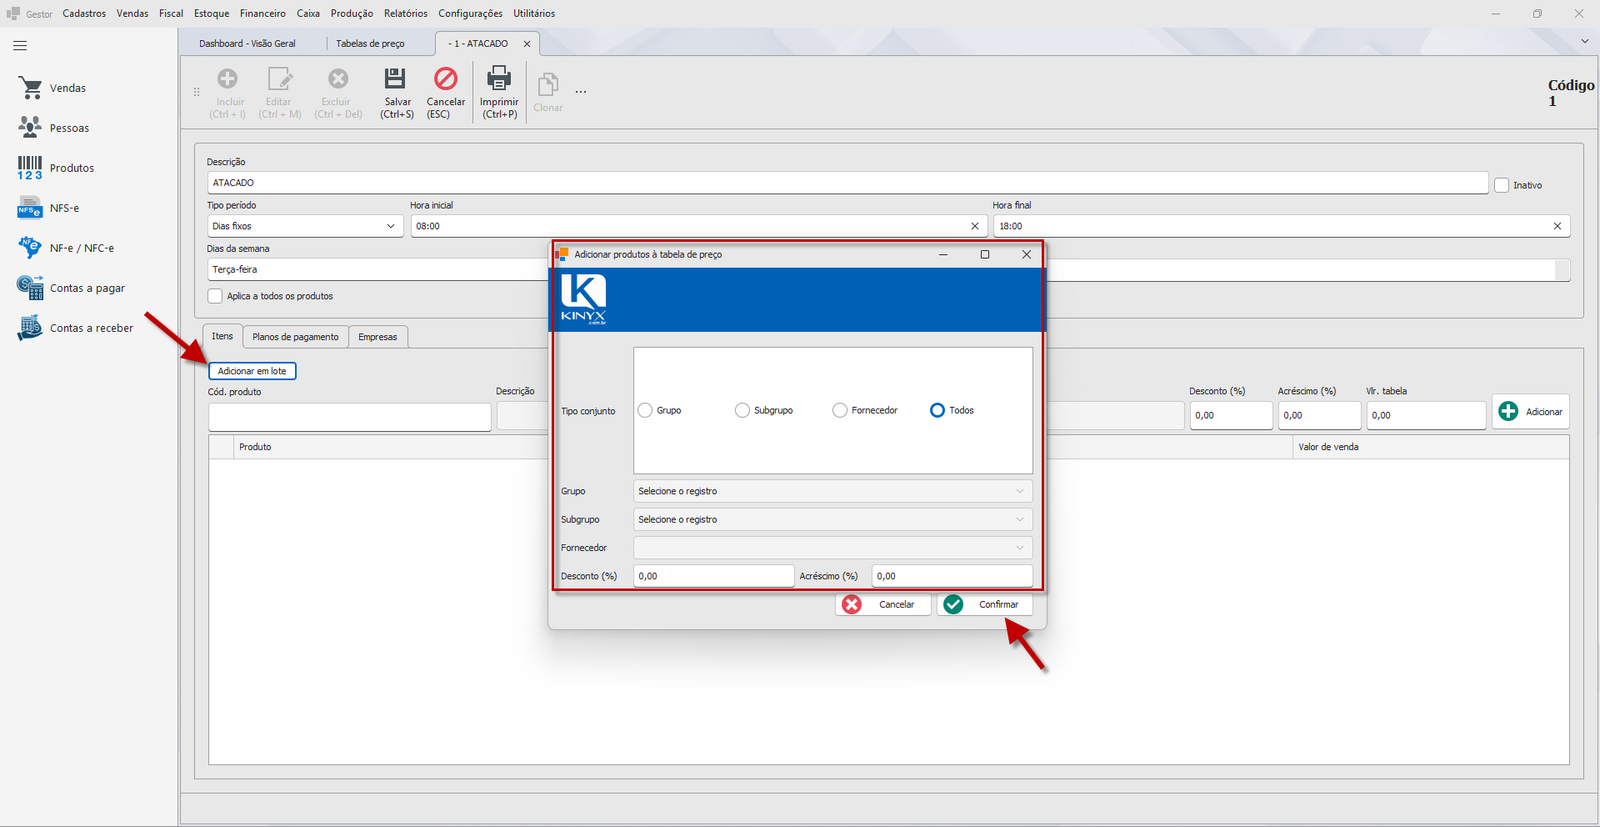Open Contas a pagar sidebar icon
Image resolution: width=1600 pixels, height=827 pixels.
30,287
